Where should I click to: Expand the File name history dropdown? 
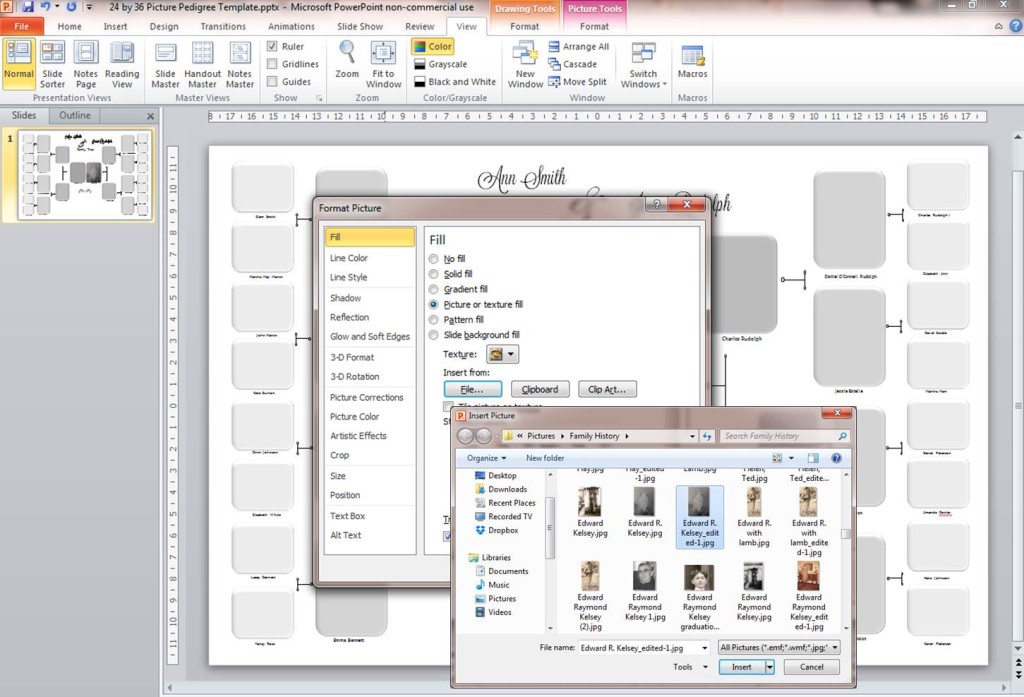click(x=705, y=648)
